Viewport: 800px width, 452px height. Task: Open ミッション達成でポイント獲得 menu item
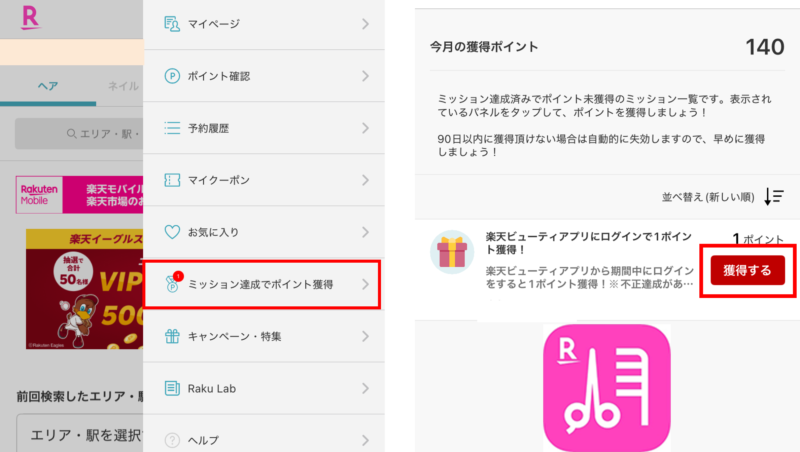(263, 284)
